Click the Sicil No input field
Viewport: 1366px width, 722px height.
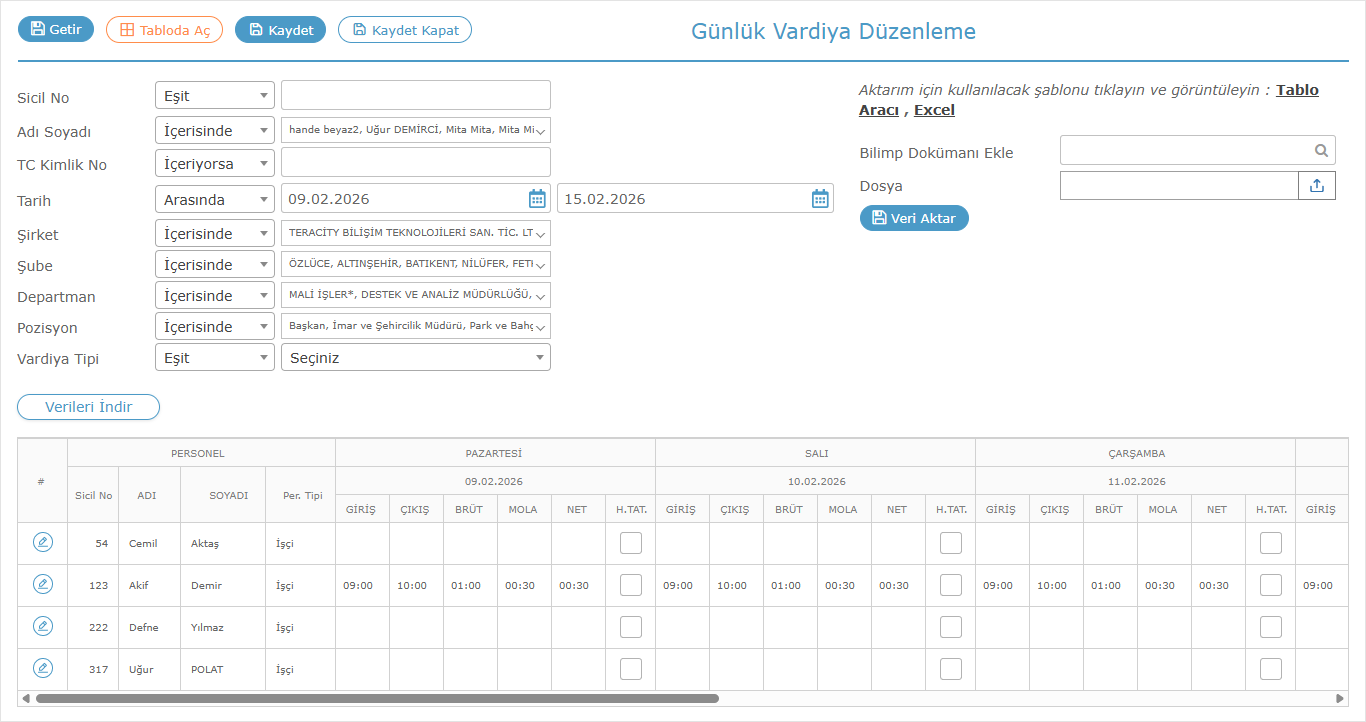415,96
